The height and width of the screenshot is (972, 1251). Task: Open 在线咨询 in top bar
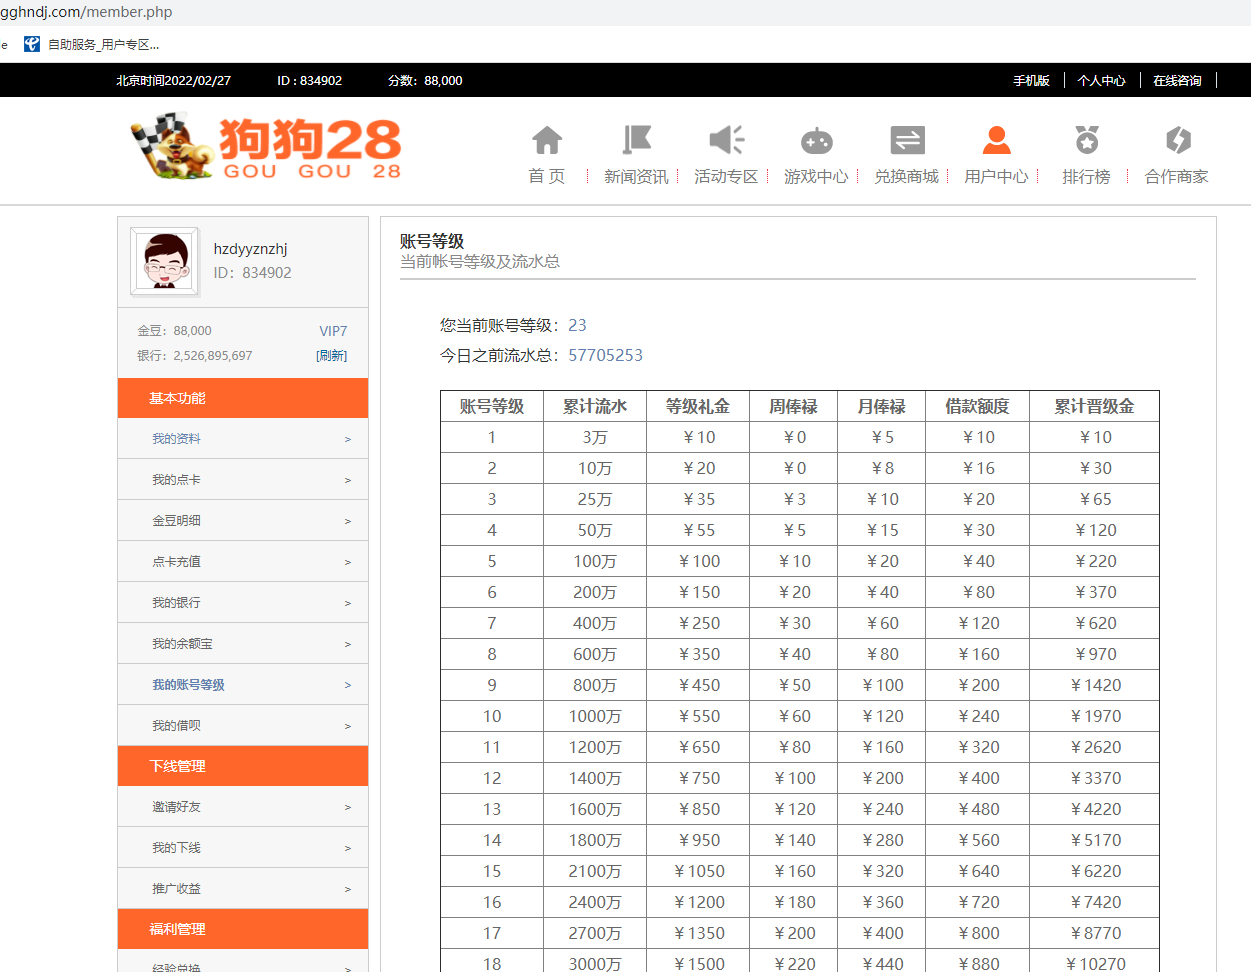[x=1177, y=81]
